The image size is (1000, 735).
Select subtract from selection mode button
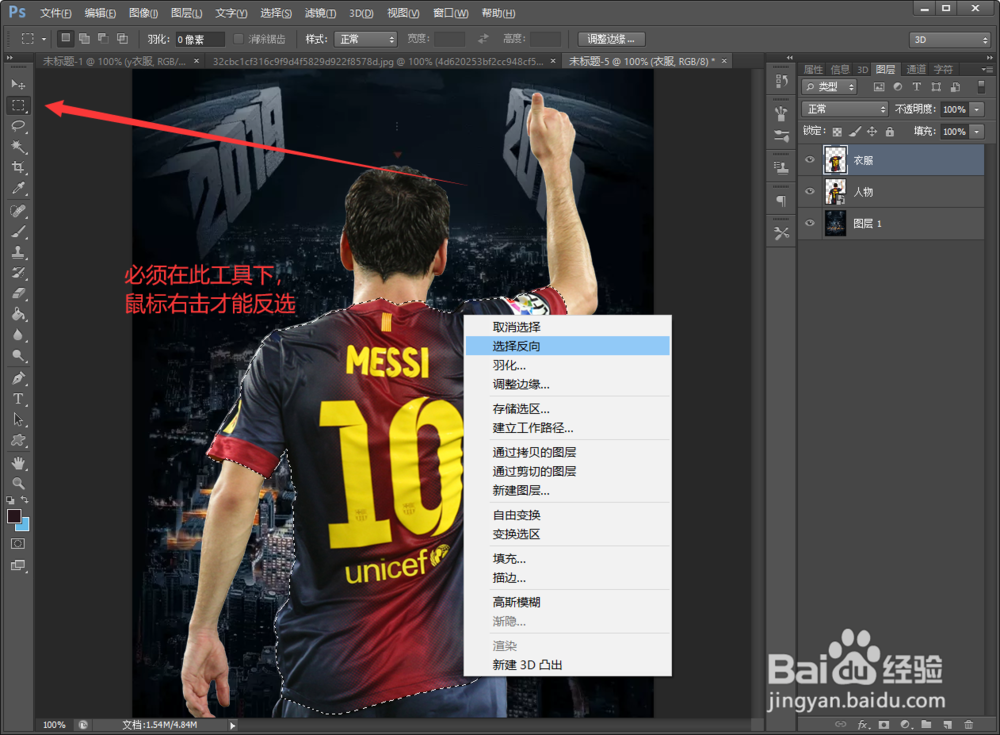pyautogui.click(x=103, y=39)
